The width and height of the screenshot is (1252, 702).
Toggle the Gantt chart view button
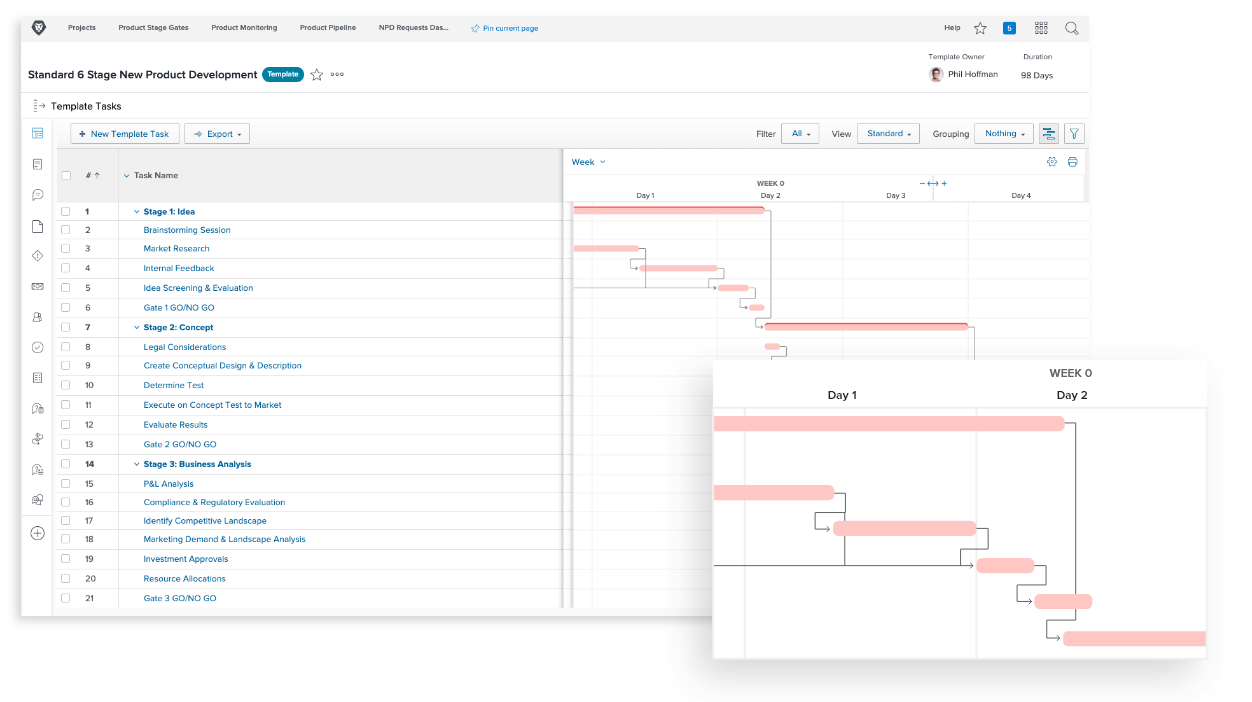tap(1049, 133)
